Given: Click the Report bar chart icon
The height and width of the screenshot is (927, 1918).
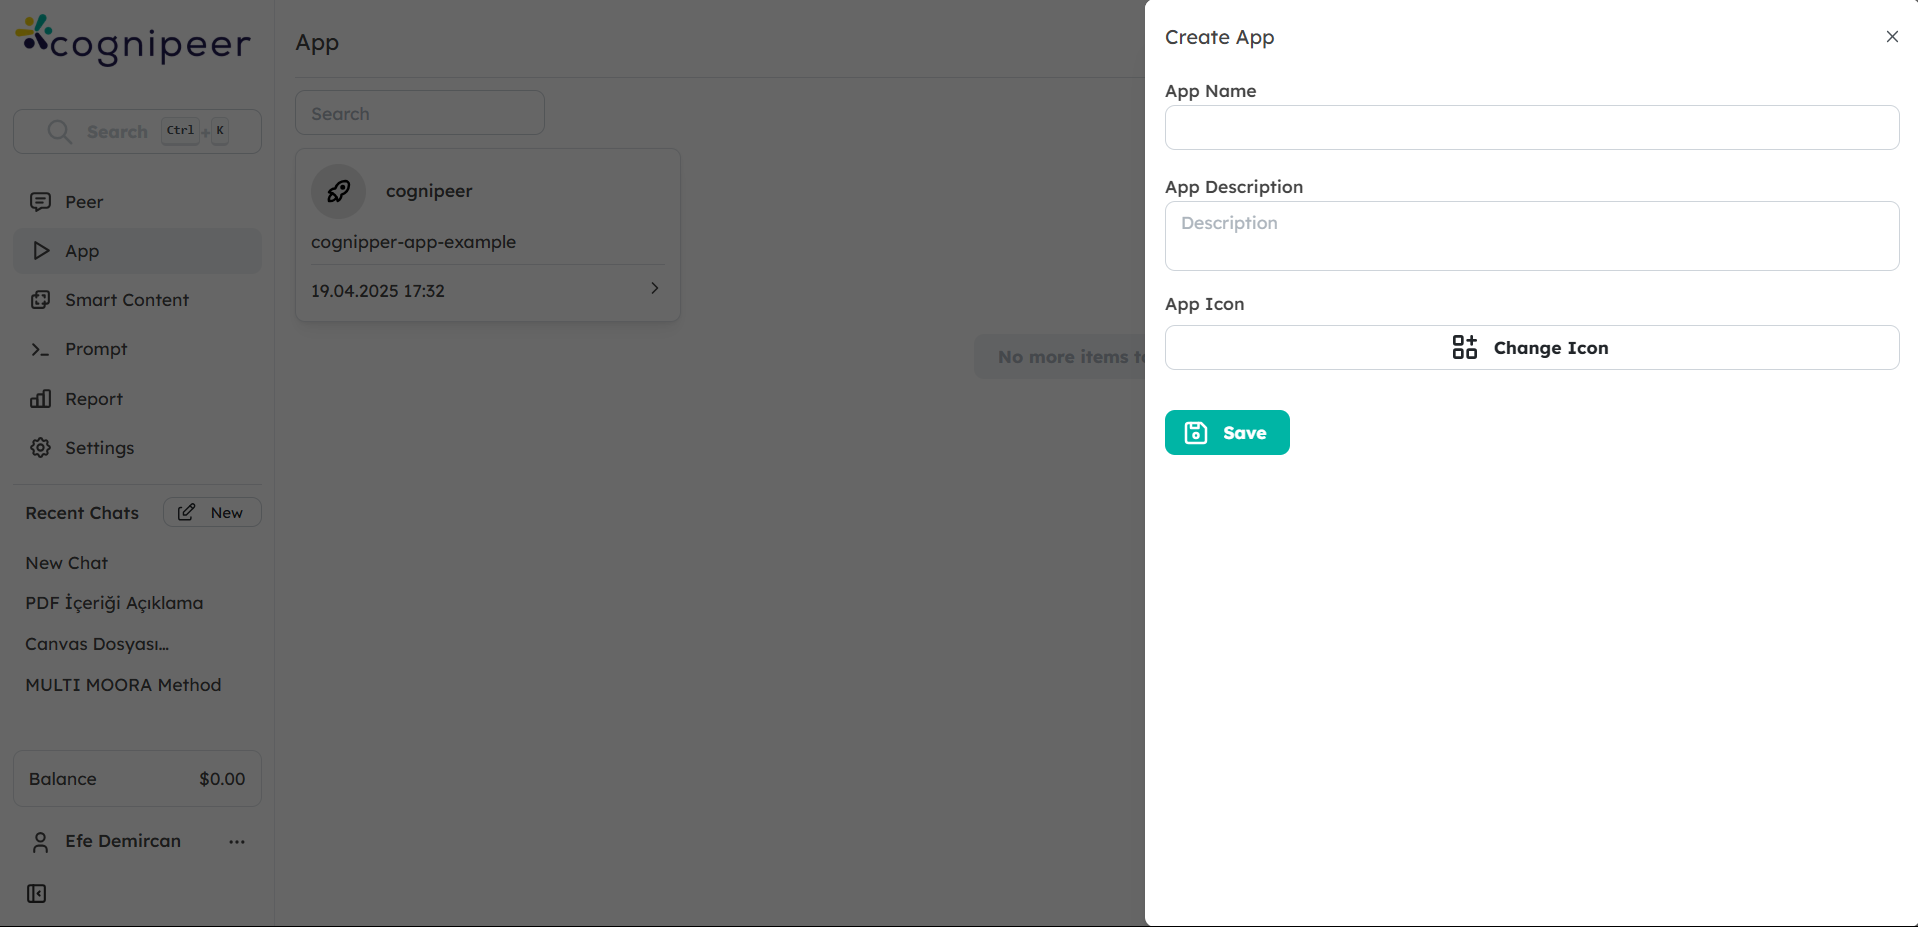Looking at the screenshot, I should click(40, 398).
